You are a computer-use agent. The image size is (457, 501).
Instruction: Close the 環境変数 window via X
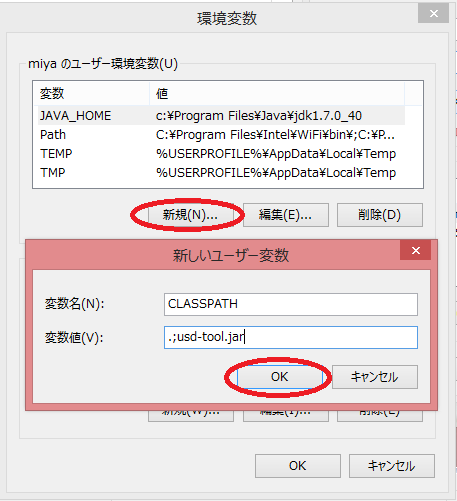tap(434, 14)
